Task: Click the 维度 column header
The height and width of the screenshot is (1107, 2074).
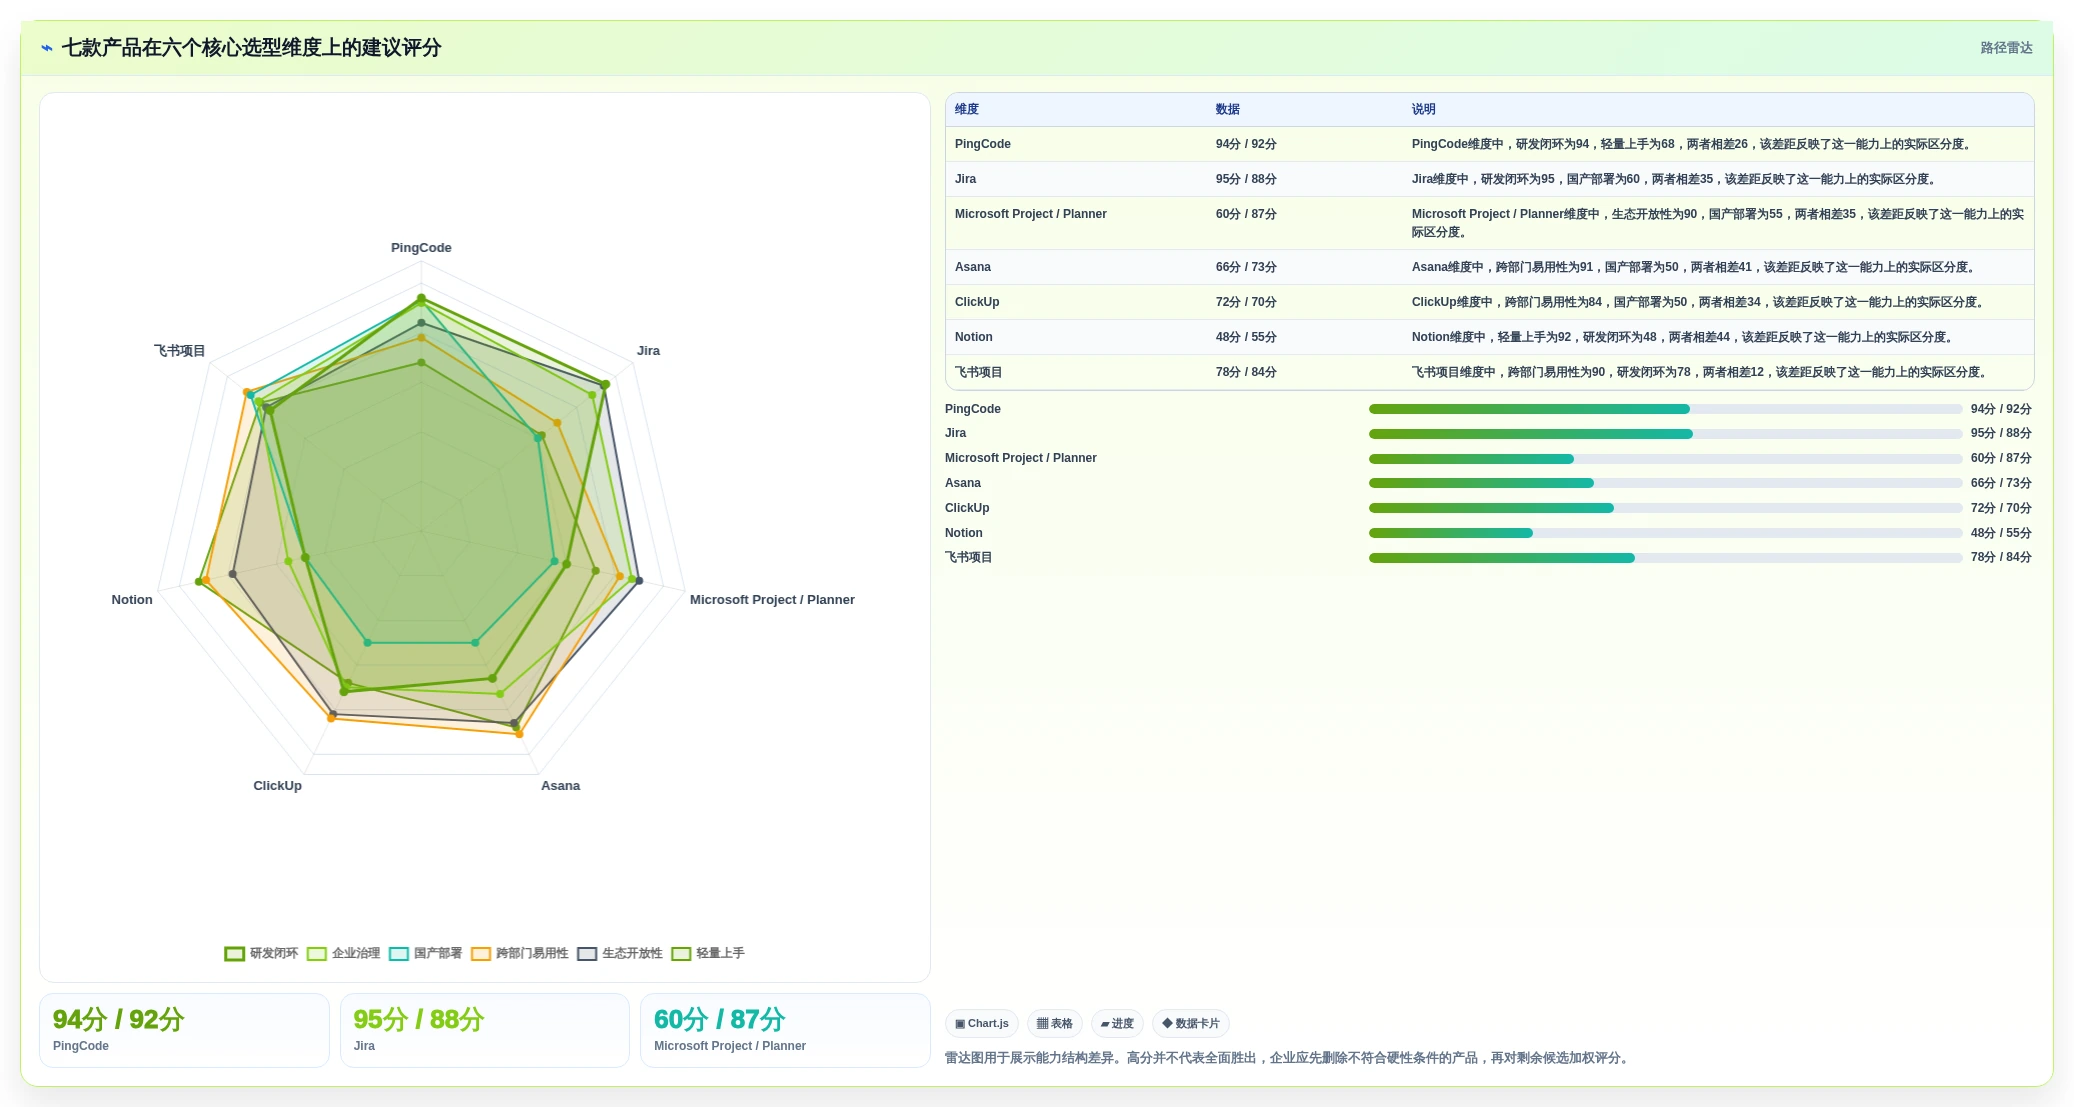Action: tap(967, 109)
